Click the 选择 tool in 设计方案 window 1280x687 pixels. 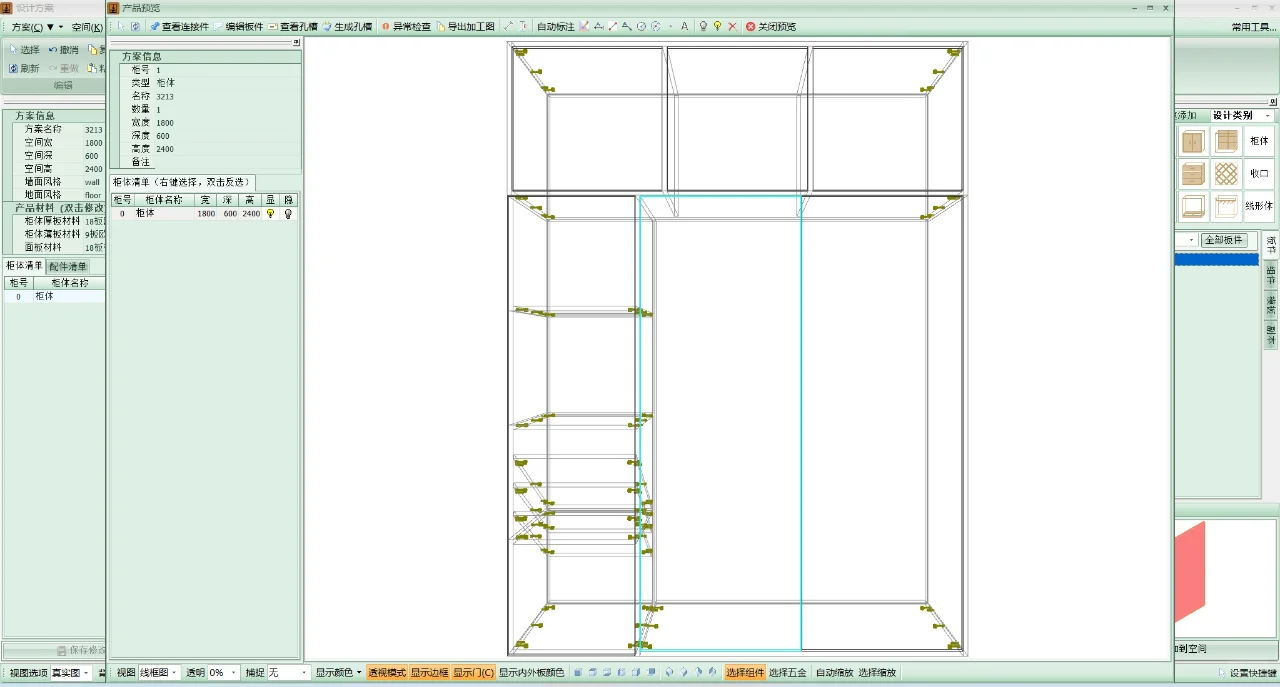(x=24, y=49)
